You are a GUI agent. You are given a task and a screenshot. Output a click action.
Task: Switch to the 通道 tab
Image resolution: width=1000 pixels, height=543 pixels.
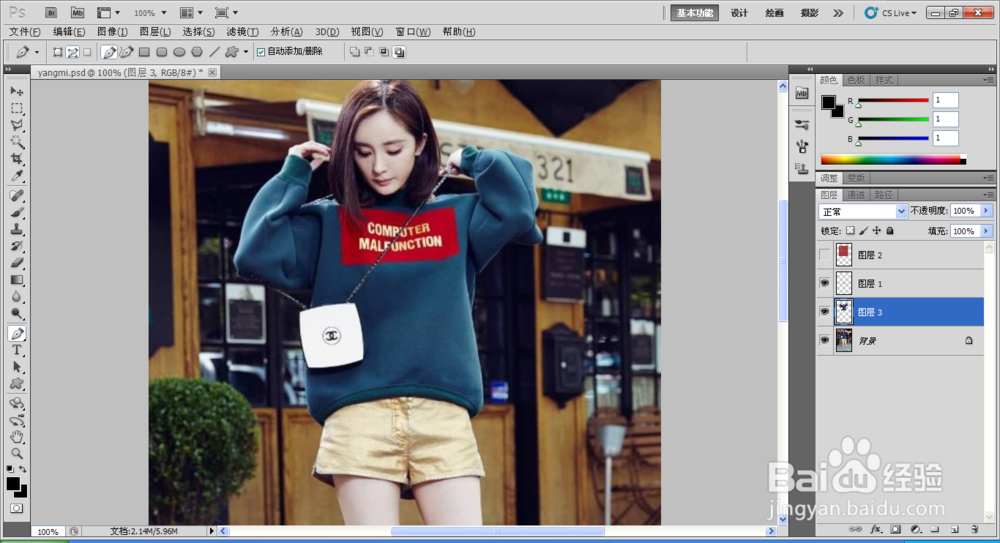[x=857, y=195]
